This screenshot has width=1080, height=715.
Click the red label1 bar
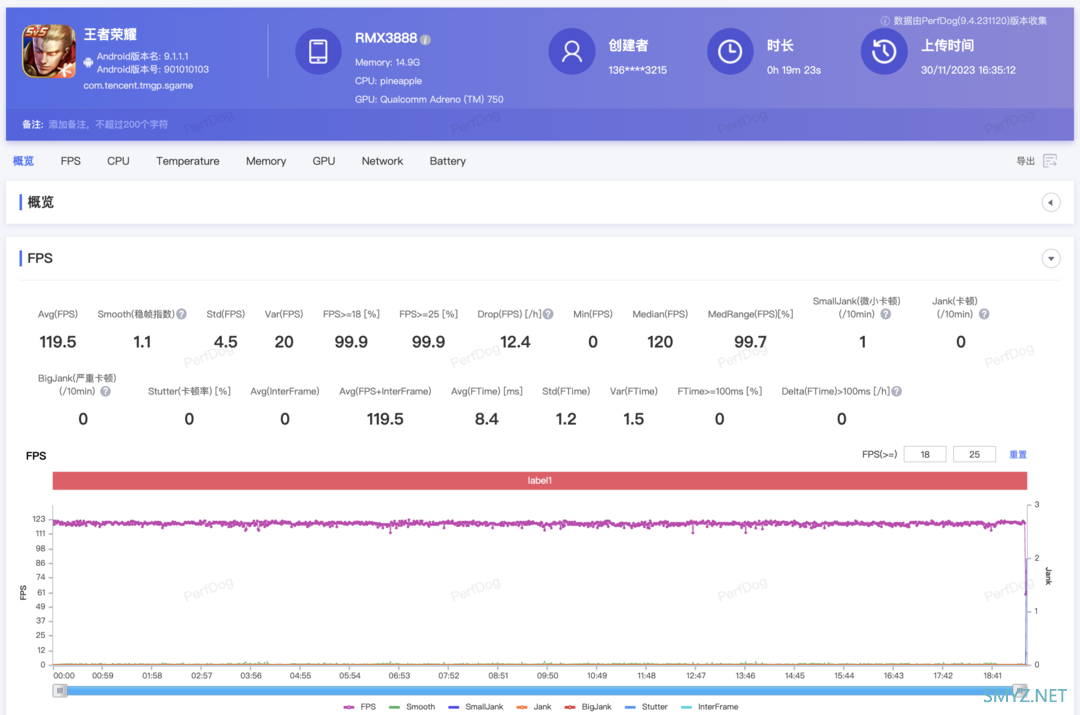click(x=539, y=481)
